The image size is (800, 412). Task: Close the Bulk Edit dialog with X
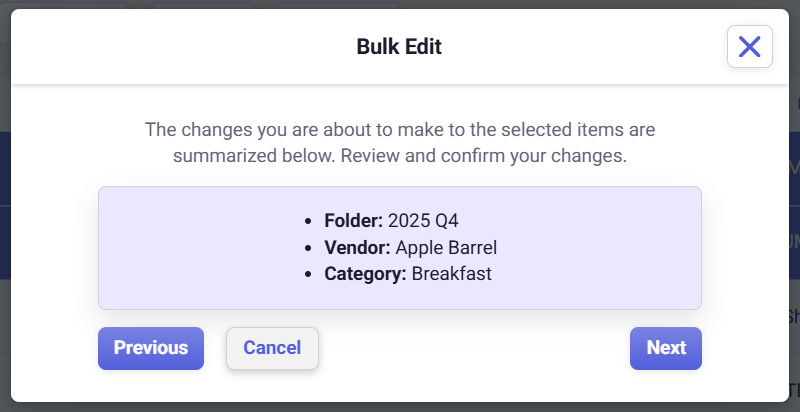point(749,46)
